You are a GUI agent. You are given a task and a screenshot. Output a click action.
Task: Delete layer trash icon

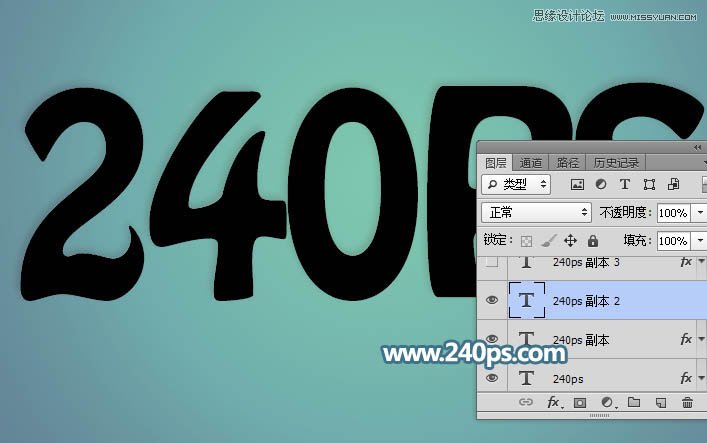tap(687, 402)
